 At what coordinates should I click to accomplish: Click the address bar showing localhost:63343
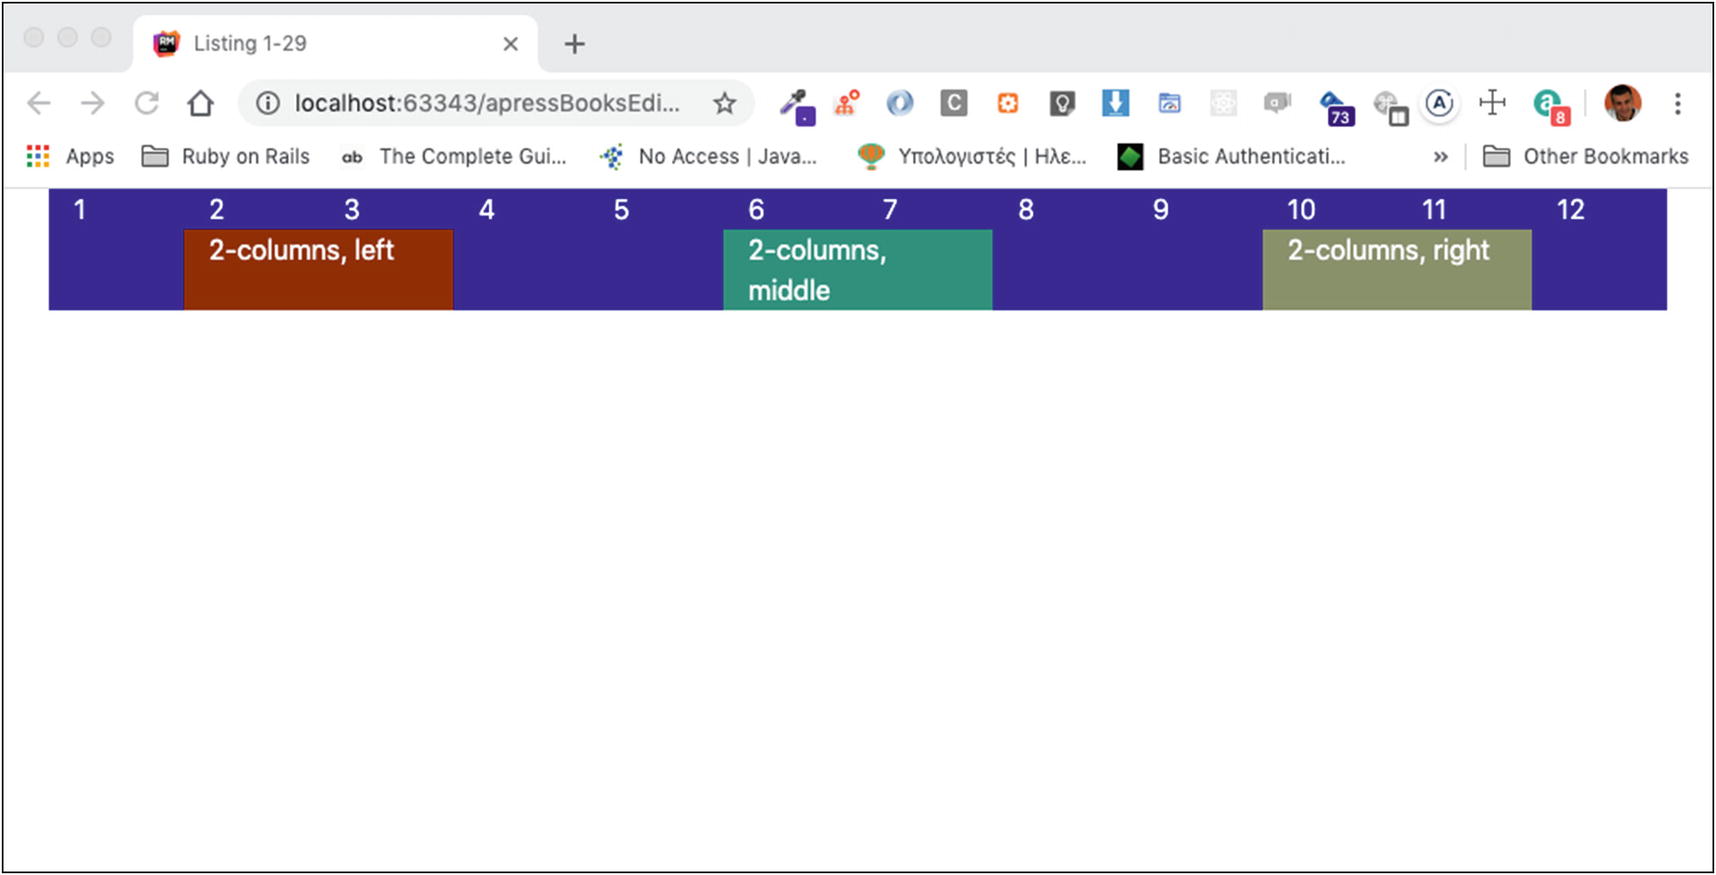click(x=486, y=103)
